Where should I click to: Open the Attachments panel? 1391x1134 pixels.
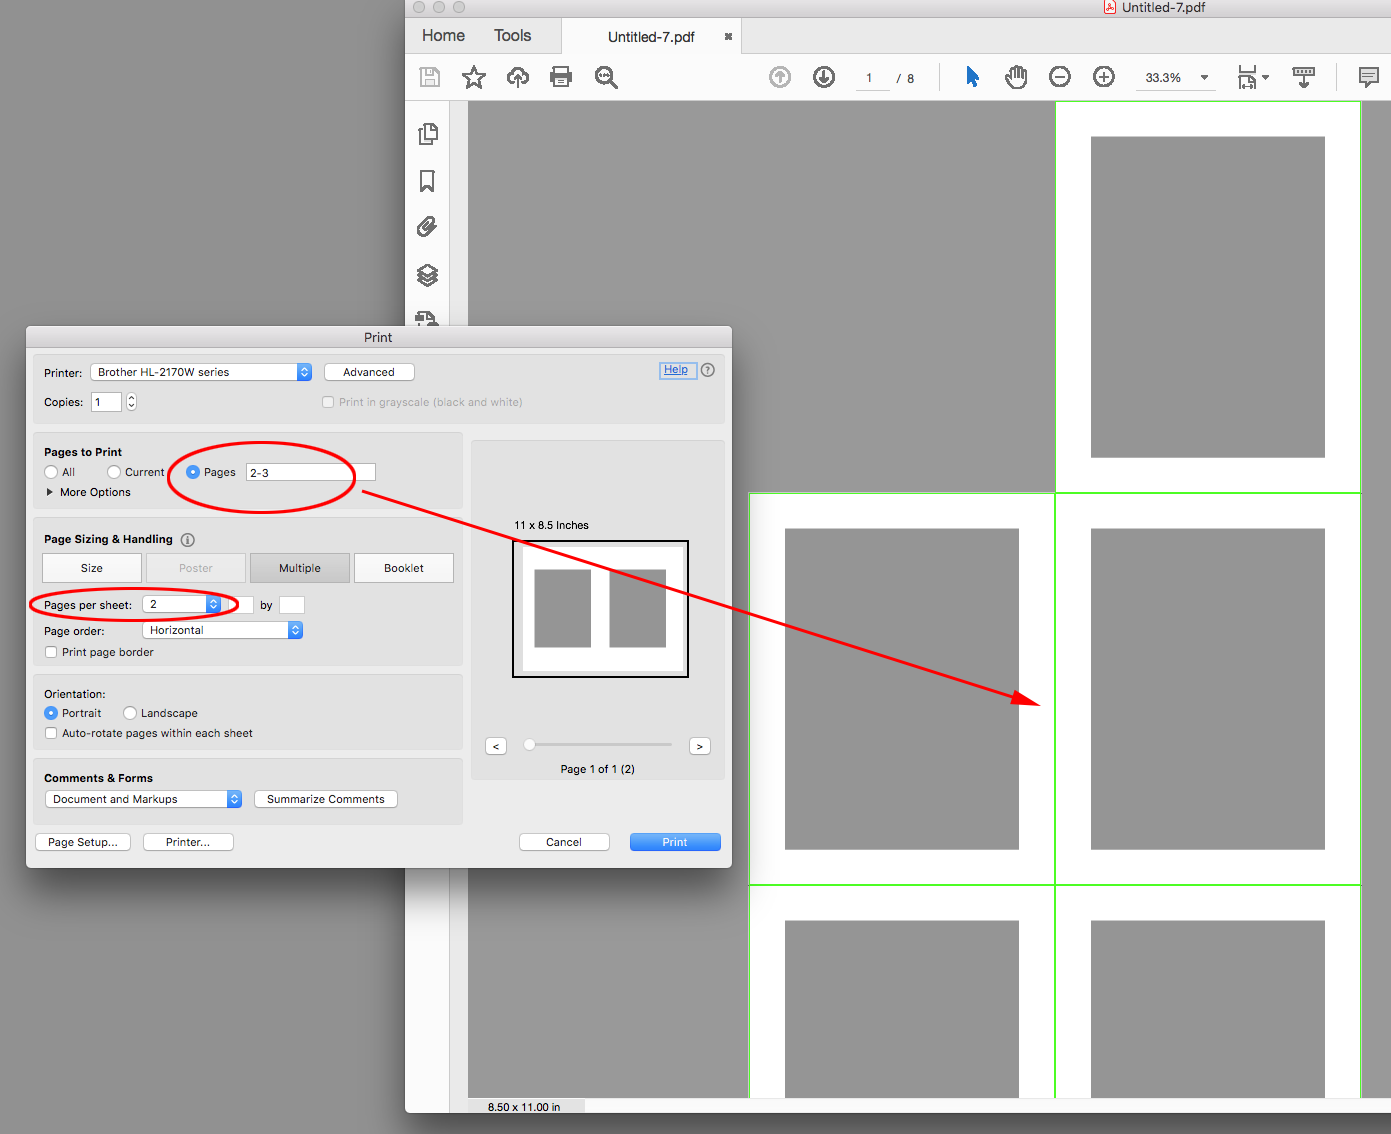[428, 227]
